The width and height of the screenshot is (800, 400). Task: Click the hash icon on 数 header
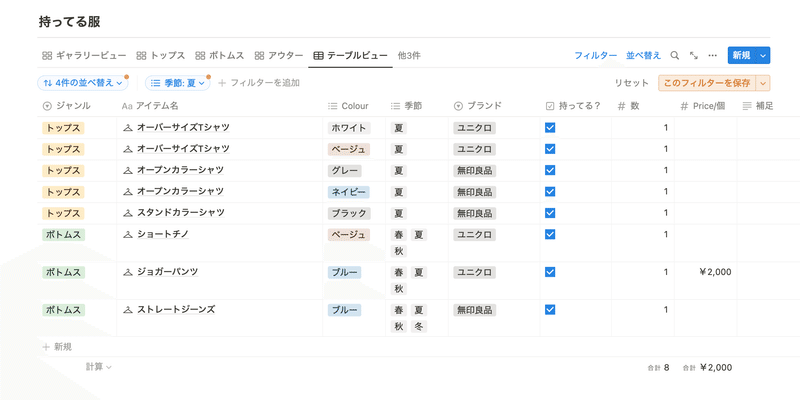click(x=621, y=106)
